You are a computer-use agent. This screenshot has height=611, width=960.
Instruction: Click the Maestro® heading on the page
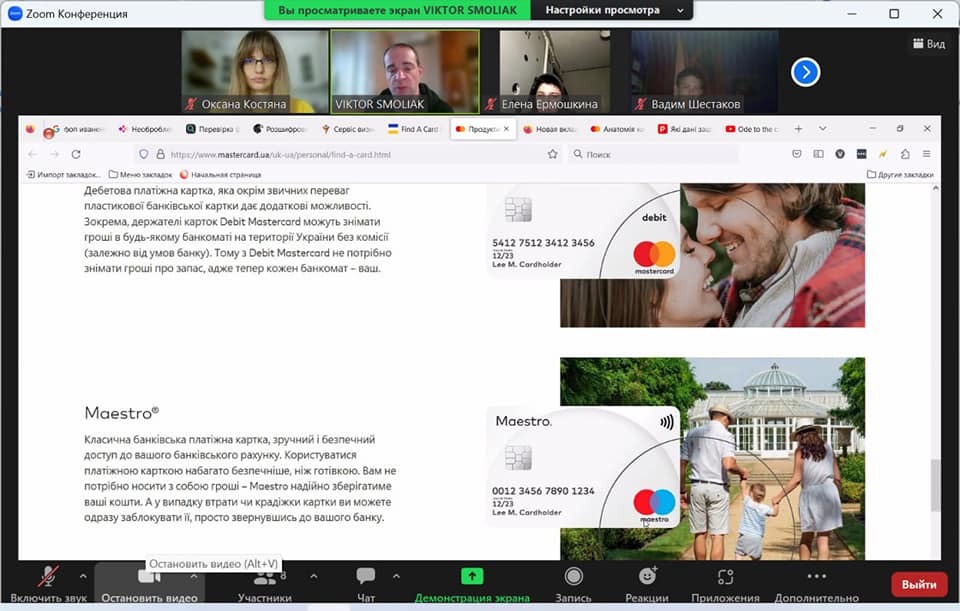[x=122, y=413]
